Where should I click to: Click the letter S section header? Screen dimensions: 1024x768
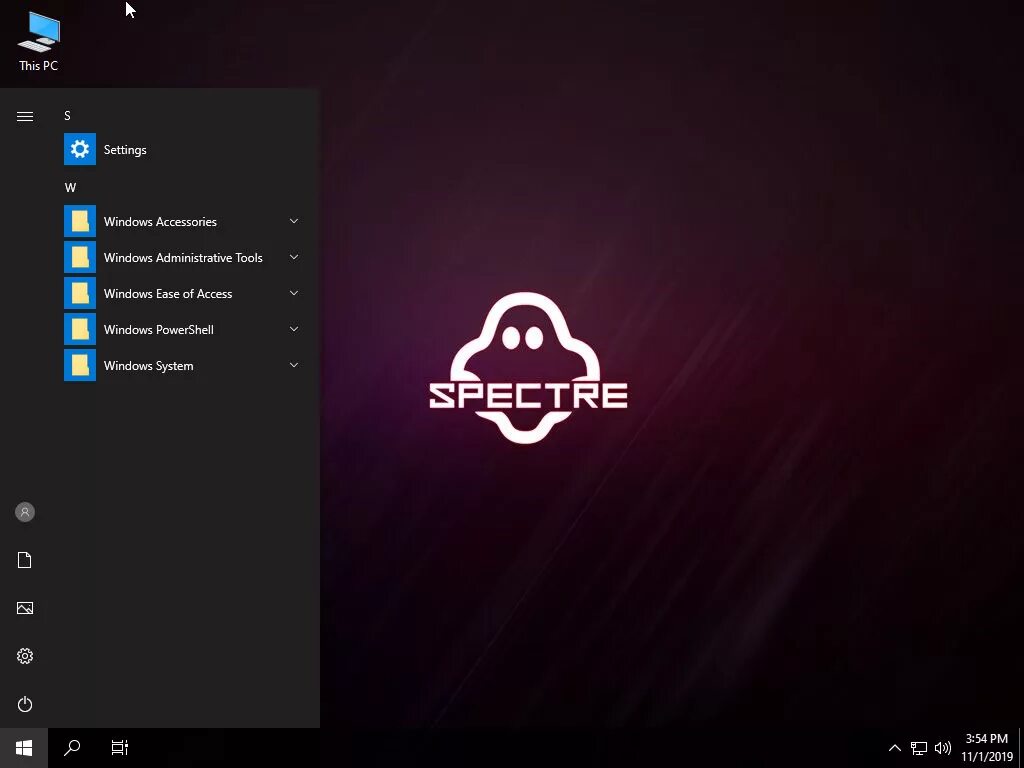coord(67,116)
